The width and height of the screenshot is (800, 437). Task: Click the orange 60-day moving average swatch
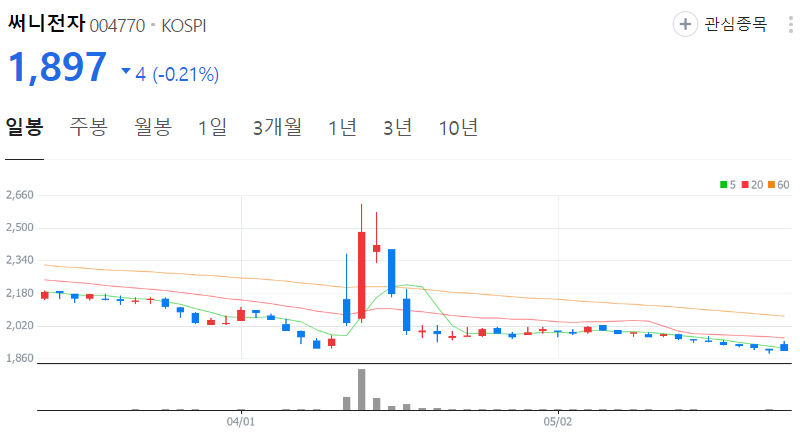click(x=771, y=185)
